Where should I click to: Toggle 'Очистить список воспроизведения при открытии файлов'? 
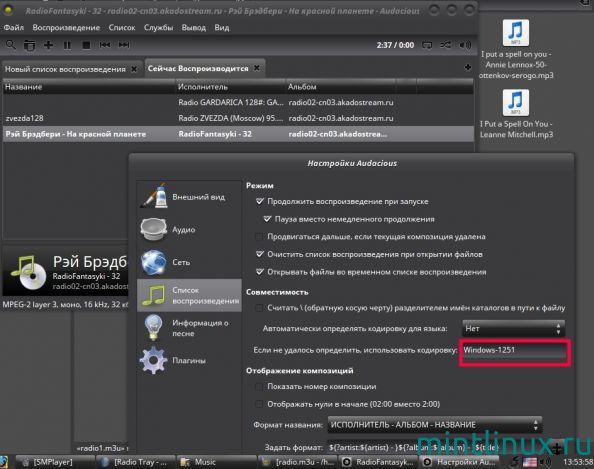click(x=259, y=254)
